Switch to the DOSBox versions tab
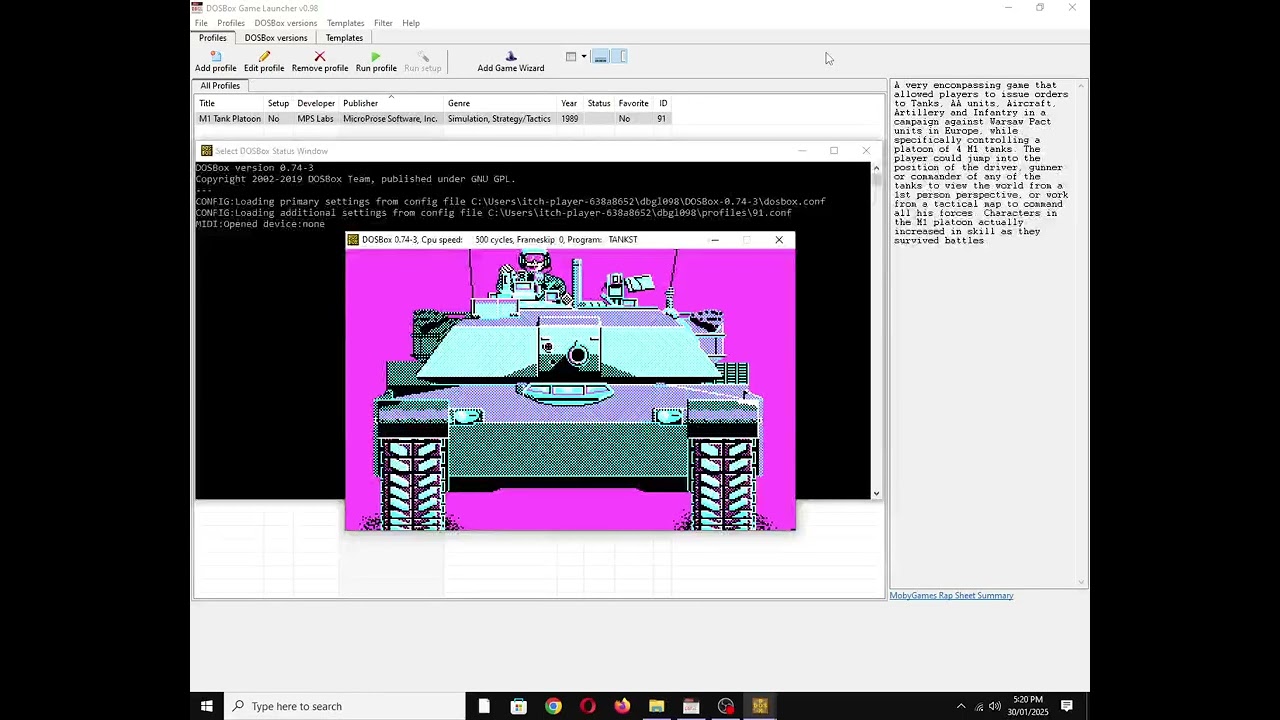This screenshot has width=1280, height=720. 276,38
